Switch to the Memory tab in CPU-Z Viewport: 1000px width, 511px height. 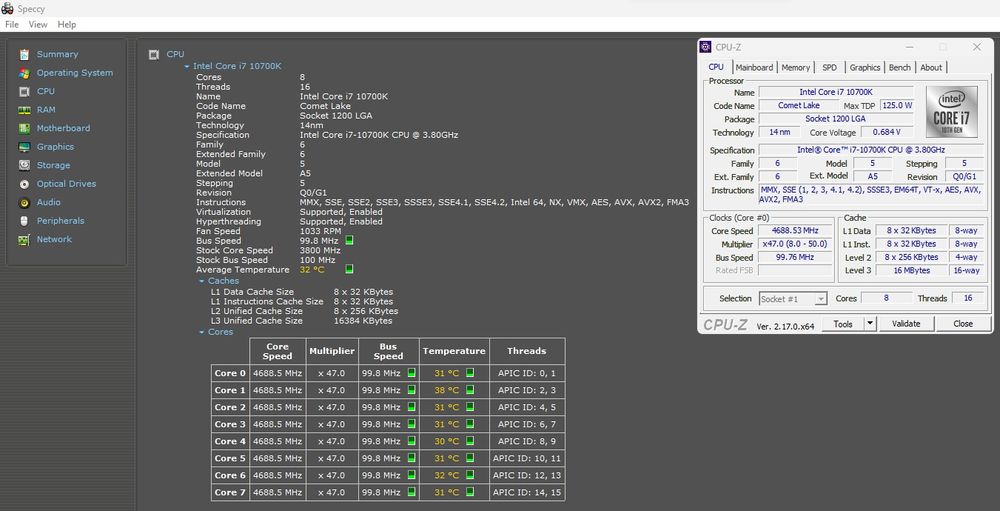[795, 68]
